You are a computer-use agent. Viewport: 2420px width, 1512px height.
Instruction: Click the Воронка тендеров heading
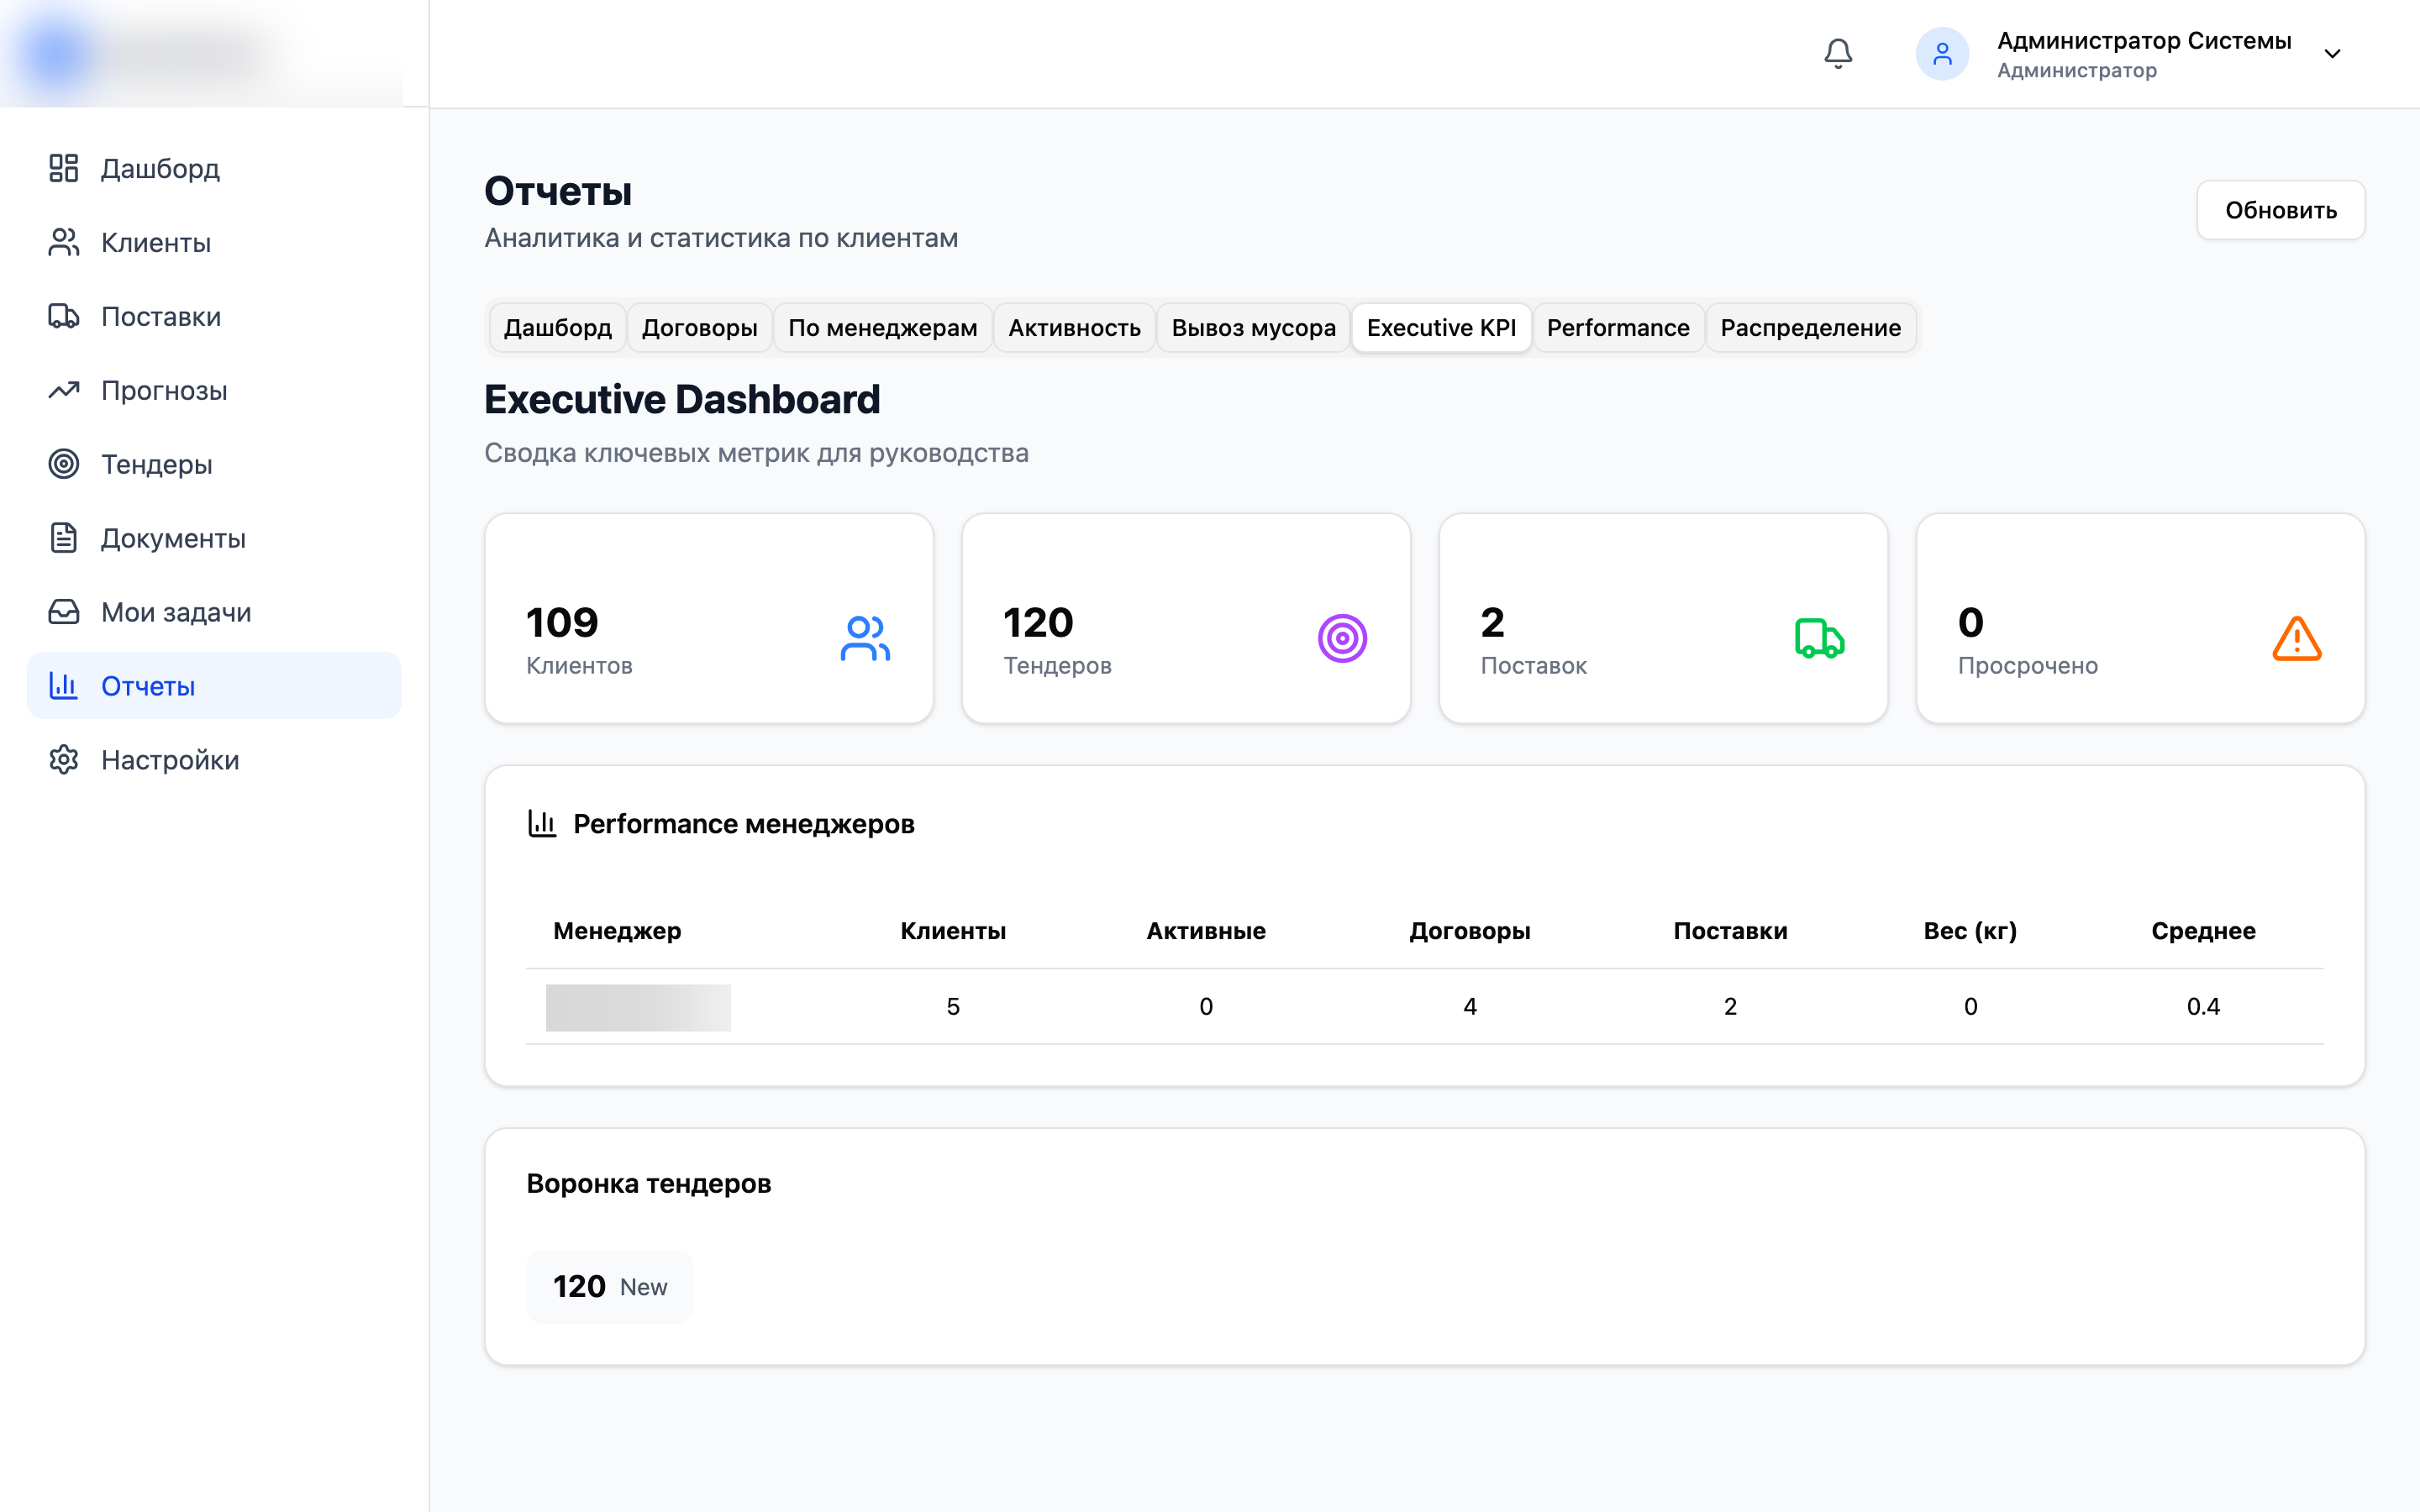(648, 1183)
